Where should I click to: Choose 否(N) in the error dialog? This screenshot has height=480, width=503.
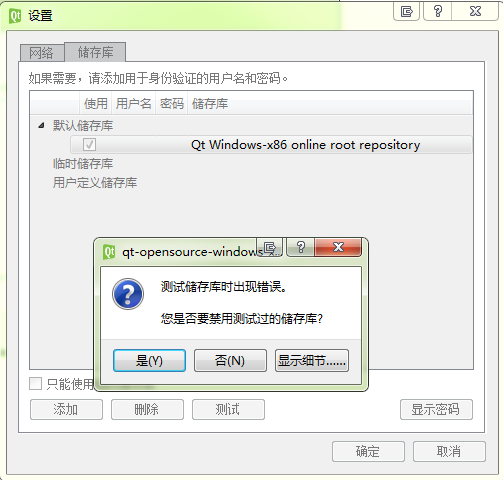[230, 360]
